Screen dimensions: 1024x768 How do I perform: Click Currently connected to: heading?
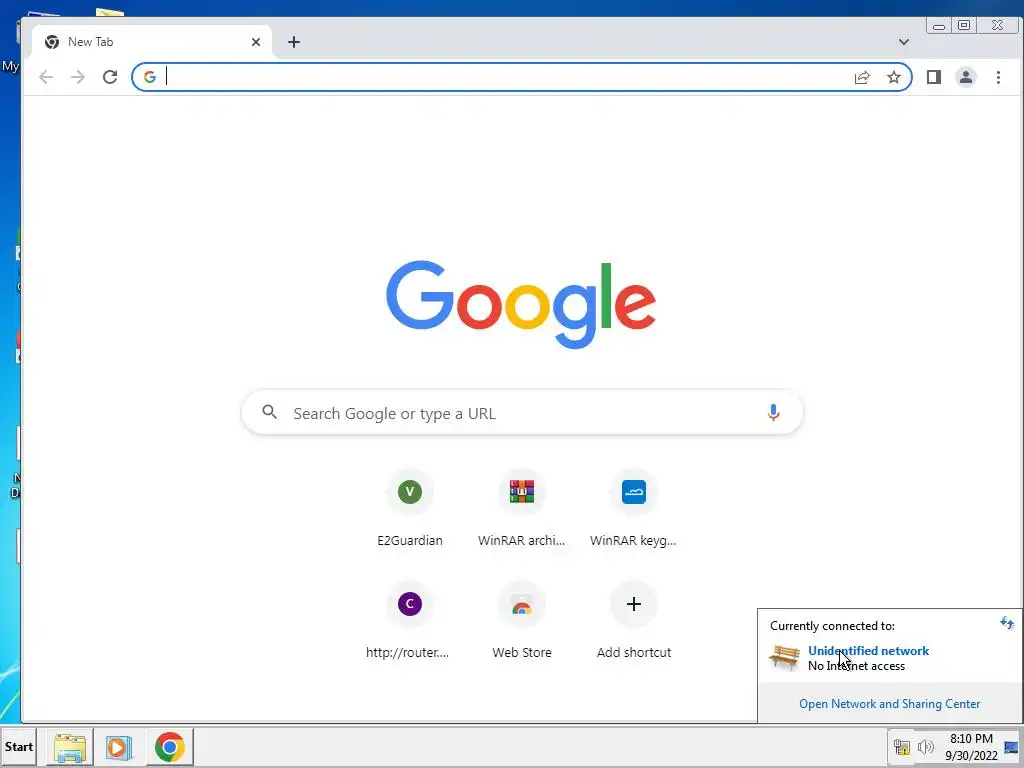(x=832, y=626)
